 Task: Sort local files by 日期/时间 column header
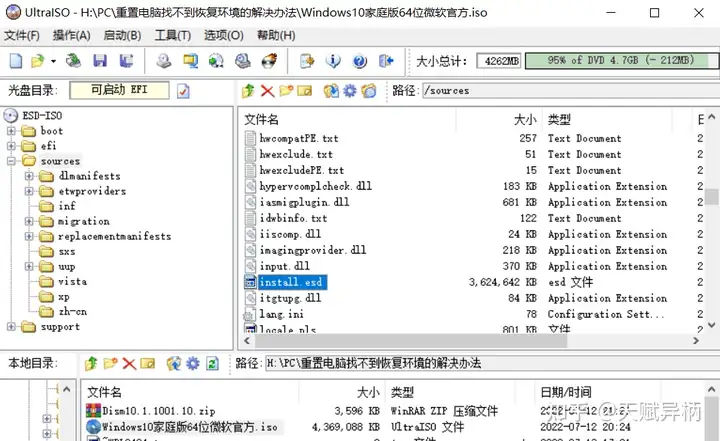[x=566, y=392]
